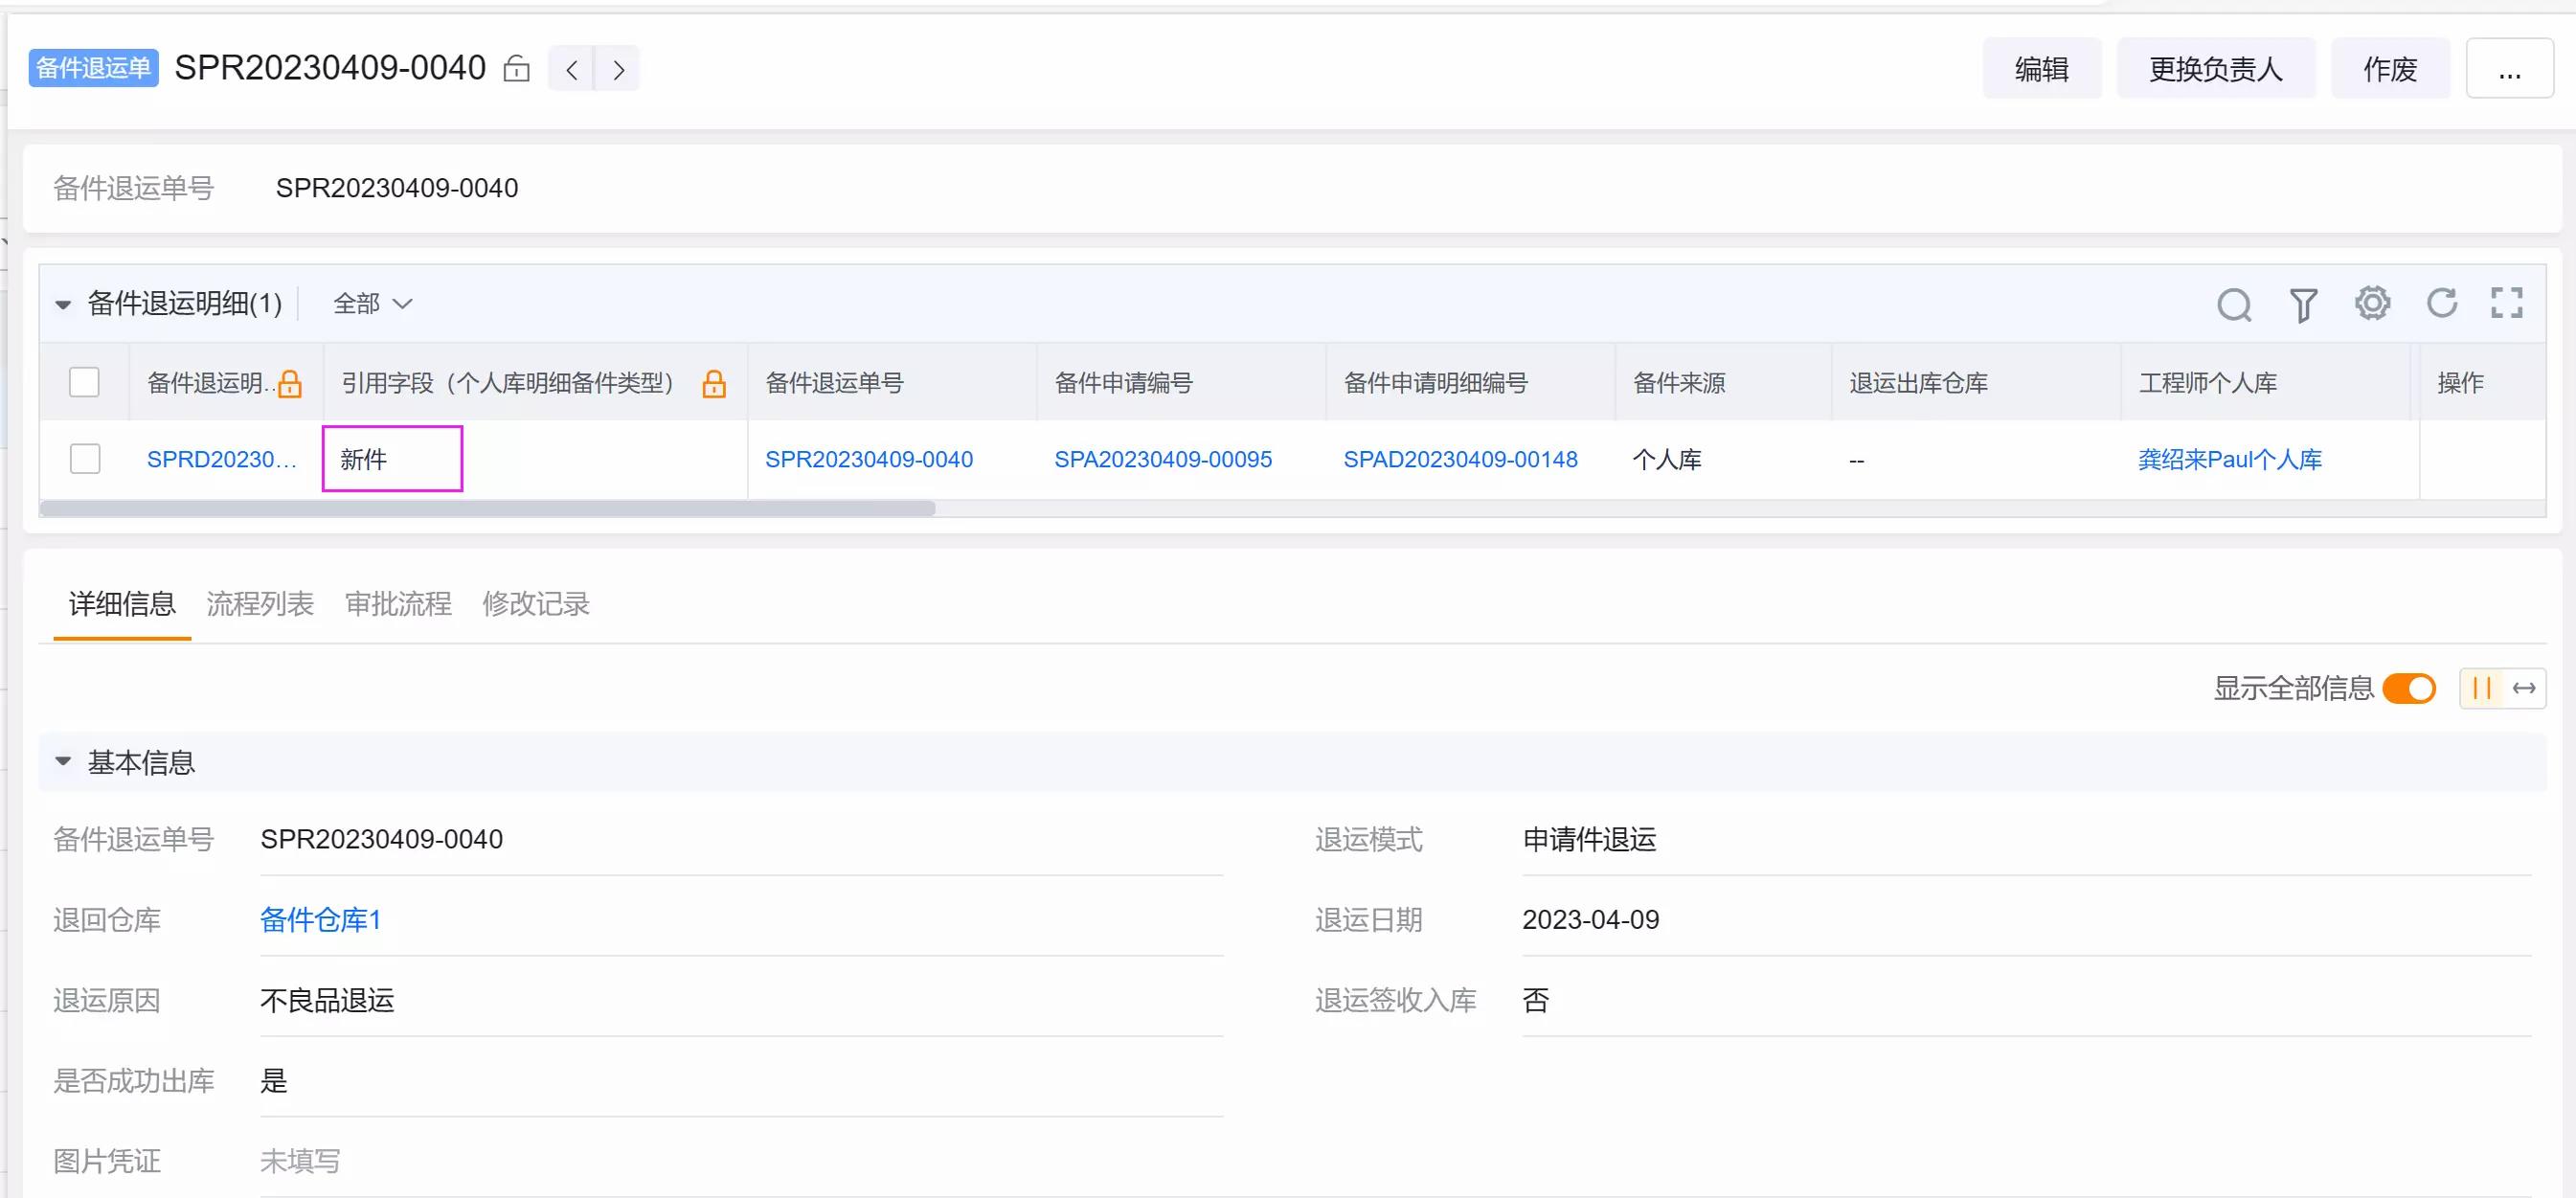Screen dimensions: 2576x1198
Task: Click the previous record navigation arrow
Action: [x=570, y=66]
